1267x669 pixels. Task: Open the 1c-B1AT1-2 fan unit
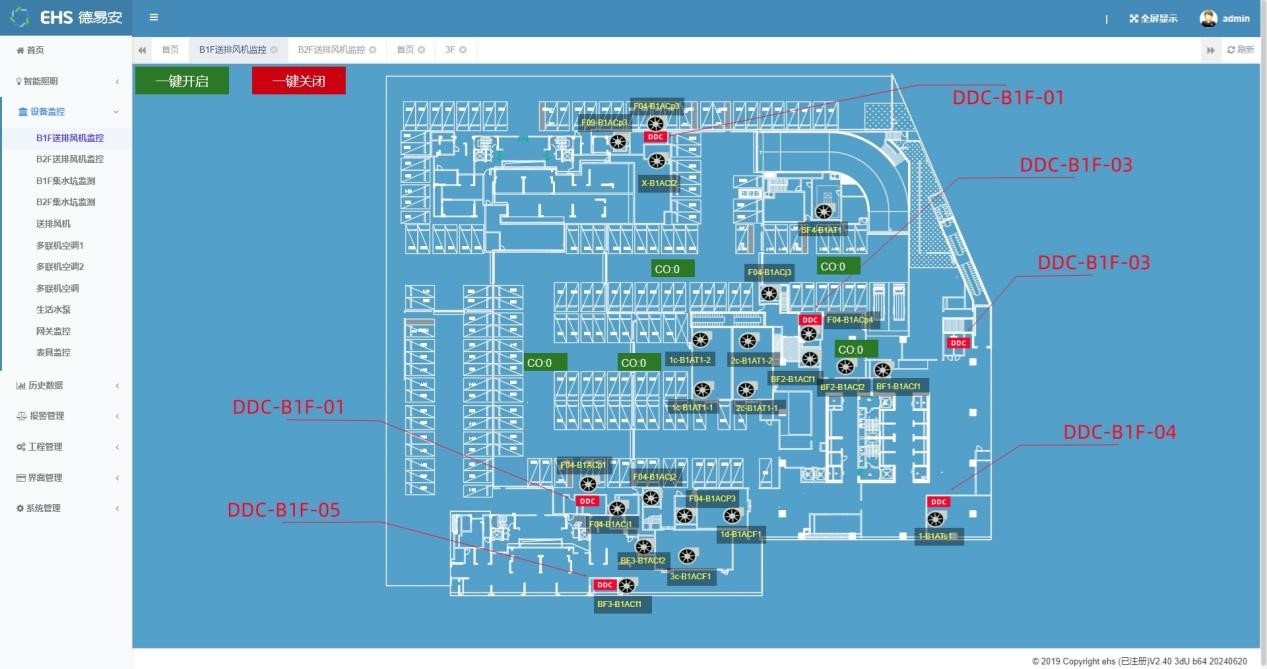(x=701, y=340)
